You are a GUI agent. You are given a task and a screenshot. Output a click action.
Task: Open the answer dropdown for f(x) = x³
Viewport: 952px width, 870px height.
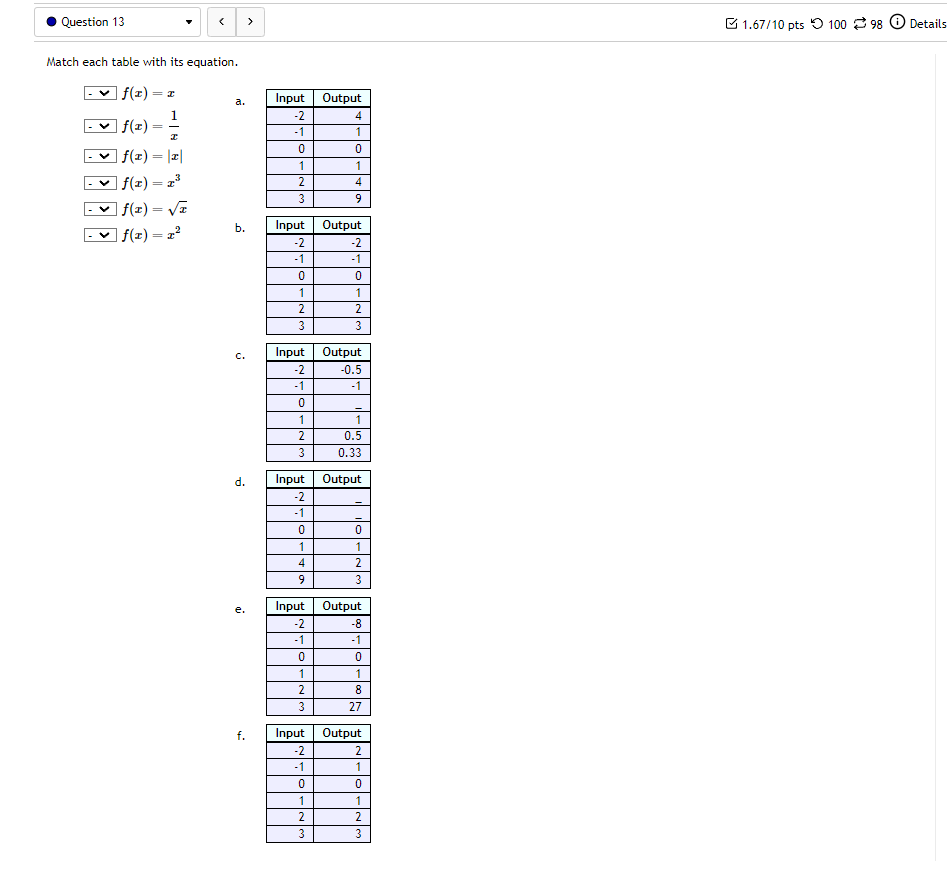[99, 182]
